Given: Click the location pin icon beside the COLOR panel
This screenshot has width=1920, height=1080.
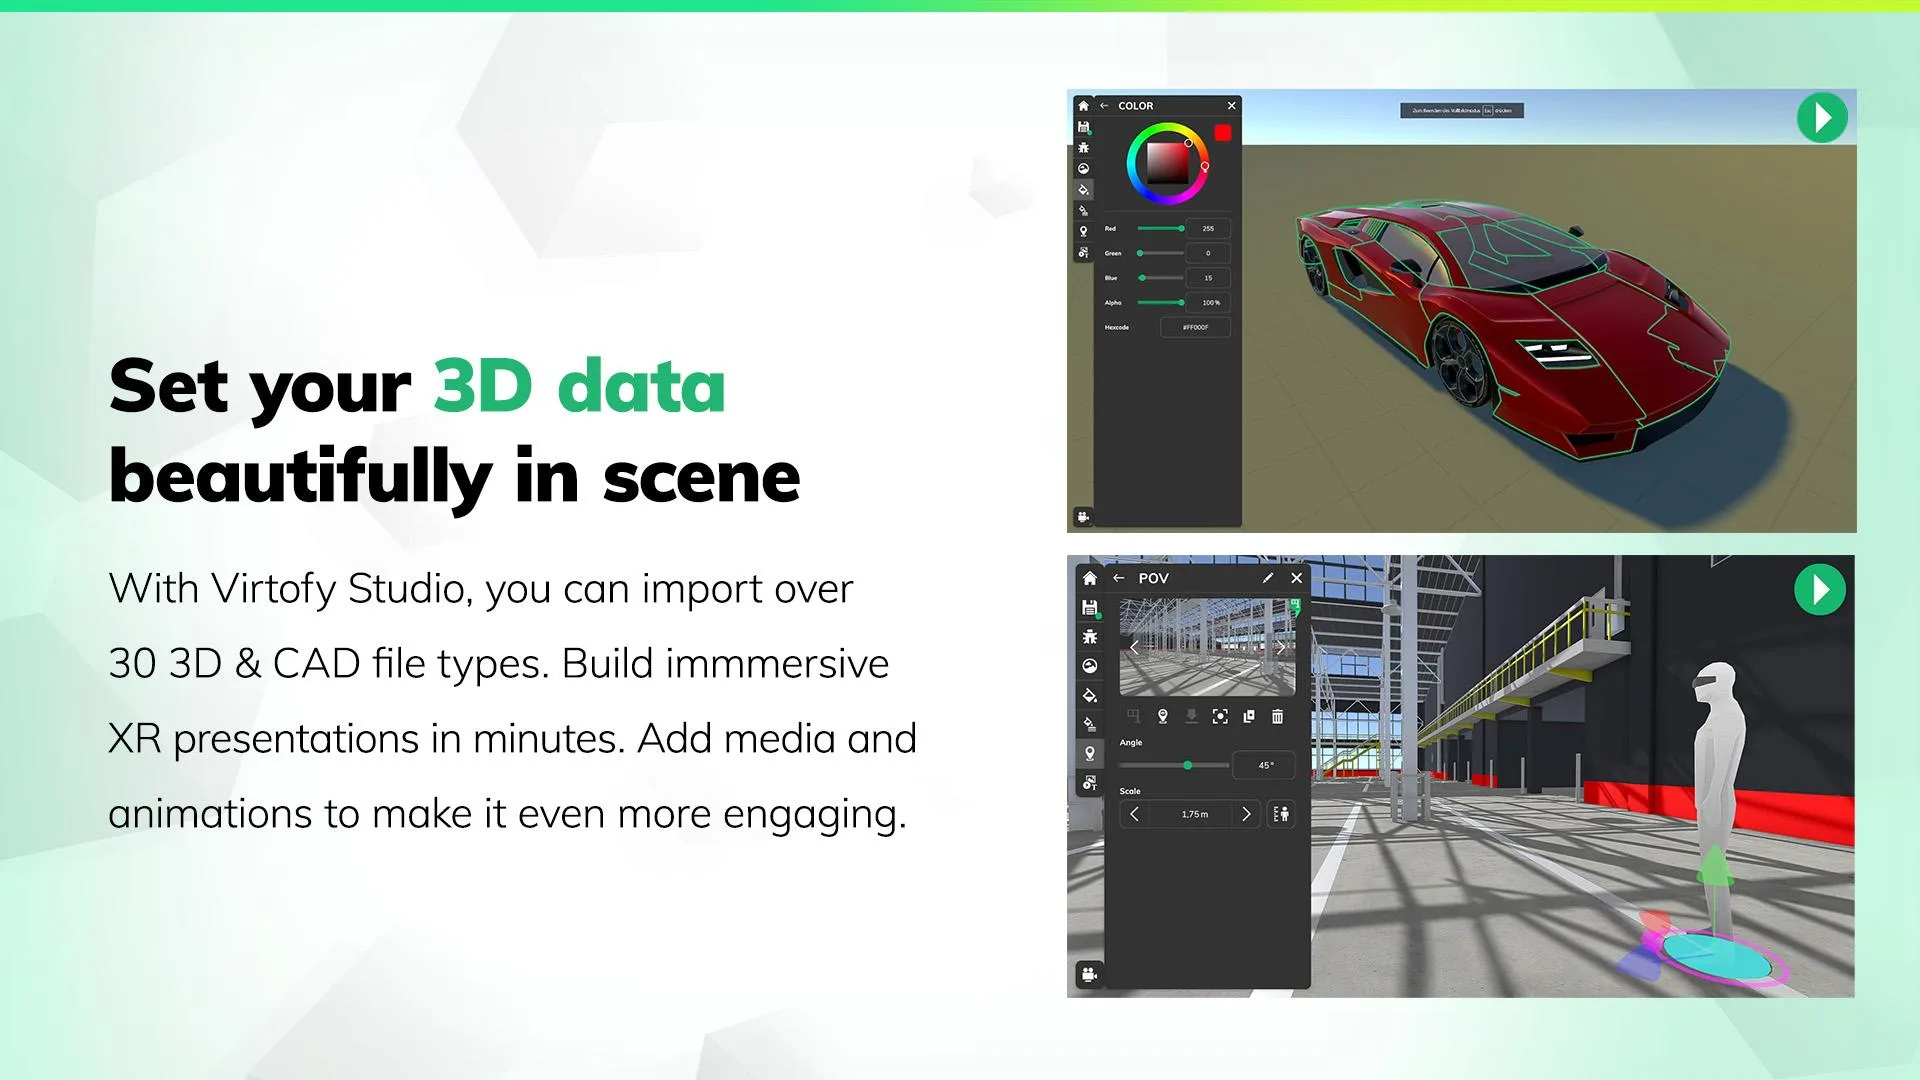Looking at the screenshot, I should pyautogui.click(x=1083, y=232).
